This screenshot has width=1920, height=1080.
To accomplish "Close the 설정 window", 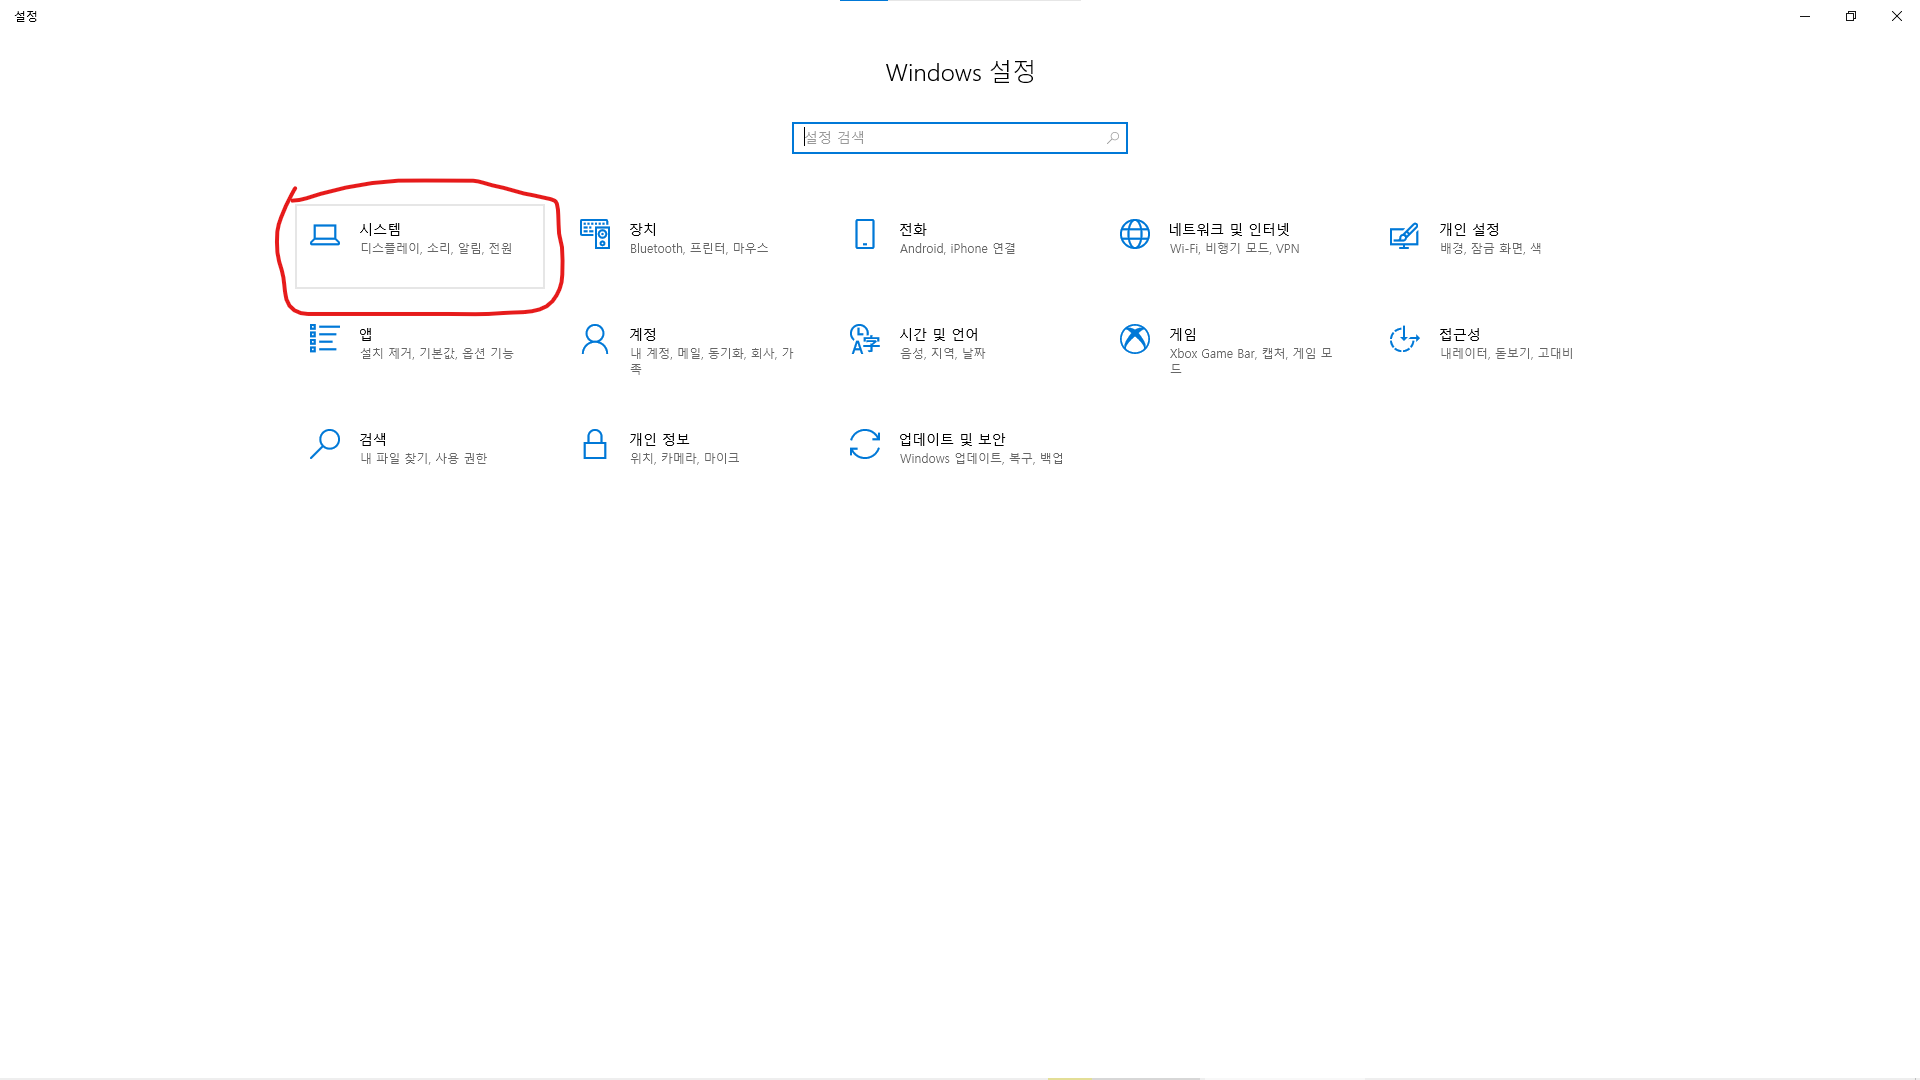I will (1897, 16).
